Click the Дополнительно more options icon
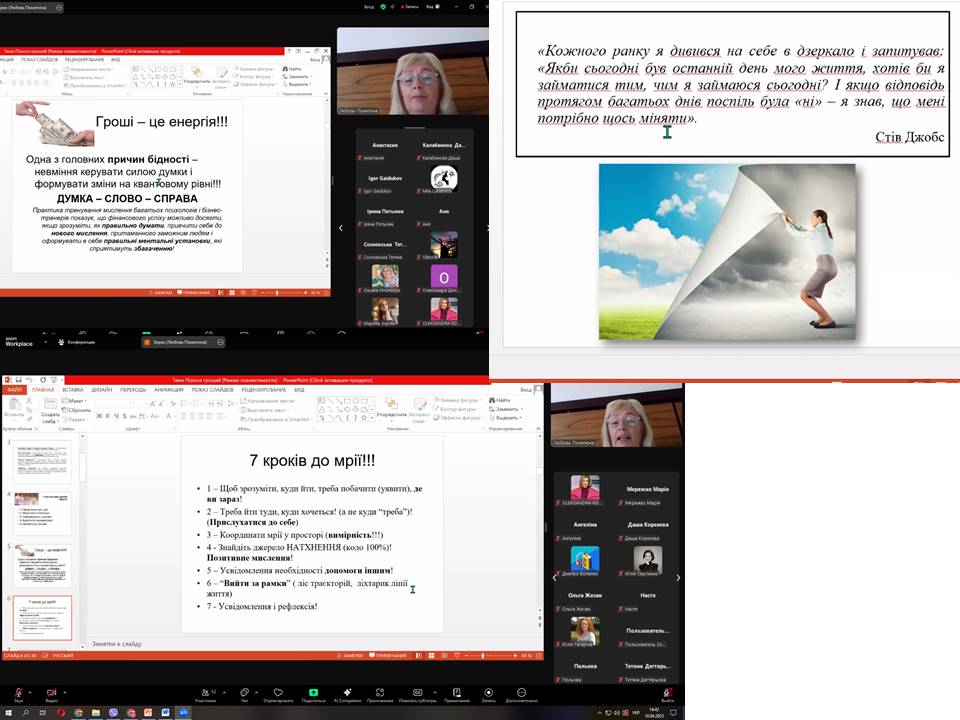Viewport: 960px width, 720px height. [x=521, y=693]
